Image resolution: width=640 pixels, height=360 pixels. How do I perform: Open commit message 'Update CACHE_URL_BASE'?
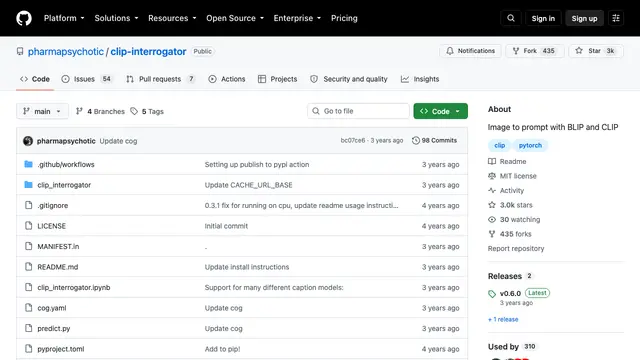(249, 185)
